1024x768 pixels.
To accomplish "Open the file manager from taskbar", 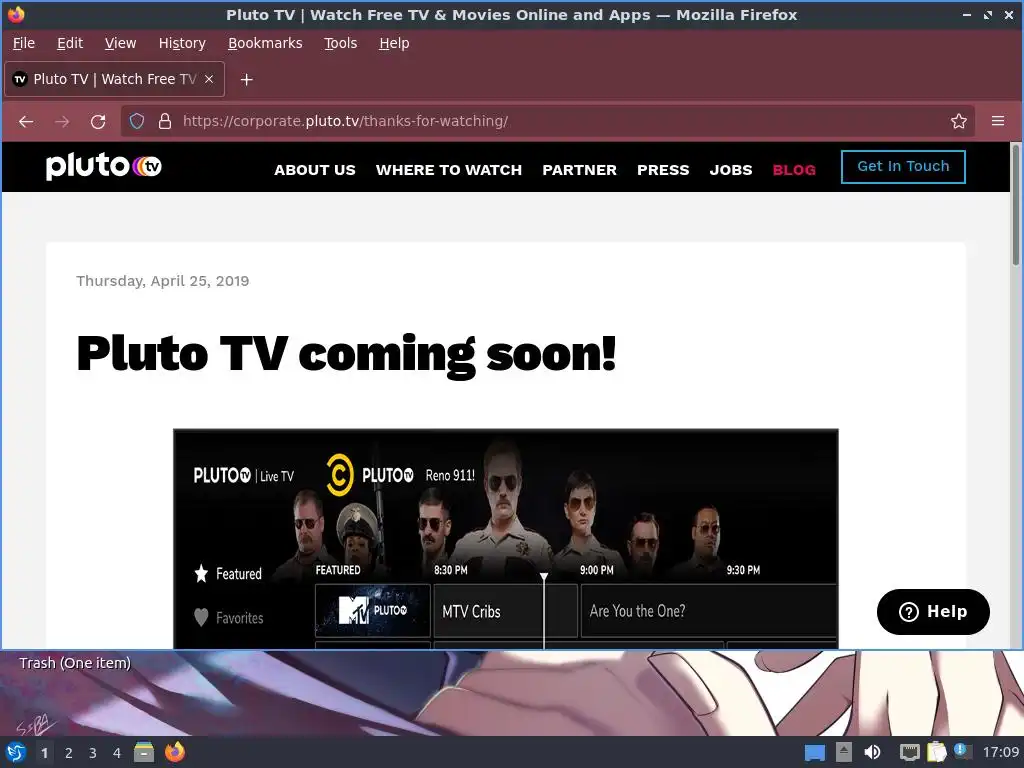I will coord(144,752).
